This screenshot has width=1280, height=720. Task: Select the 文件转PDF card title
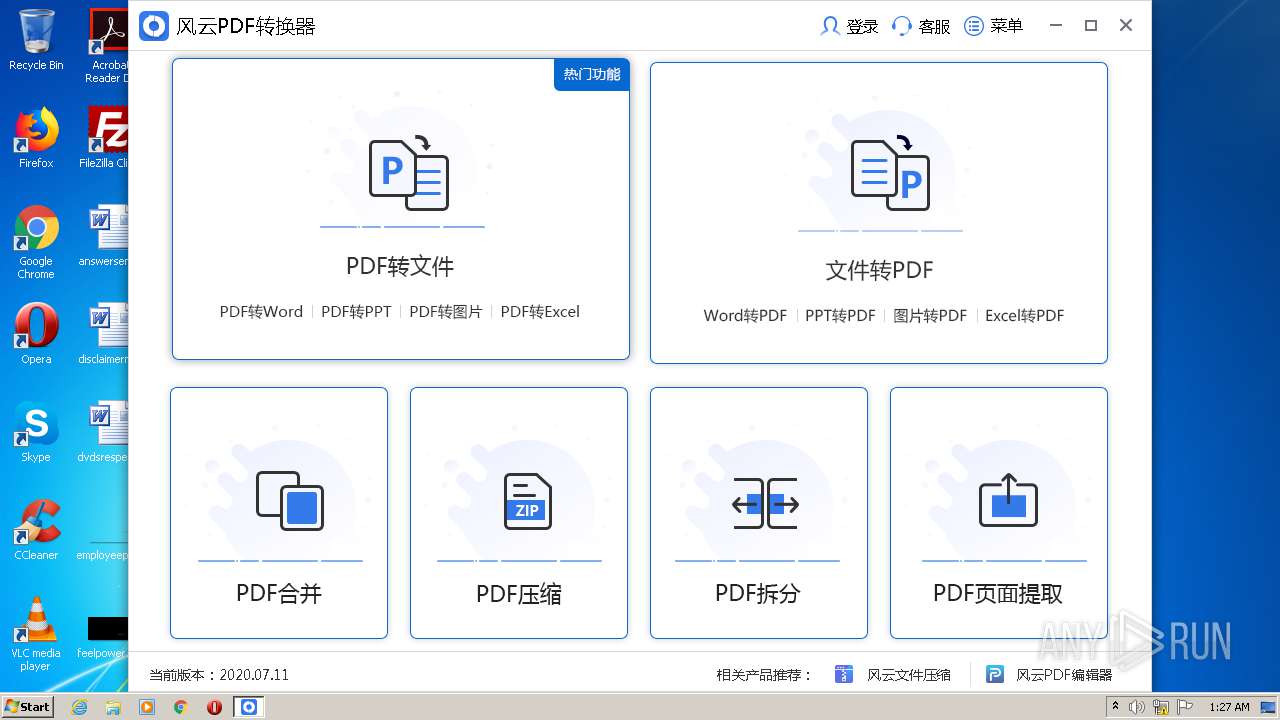click(x=879, y=270)
